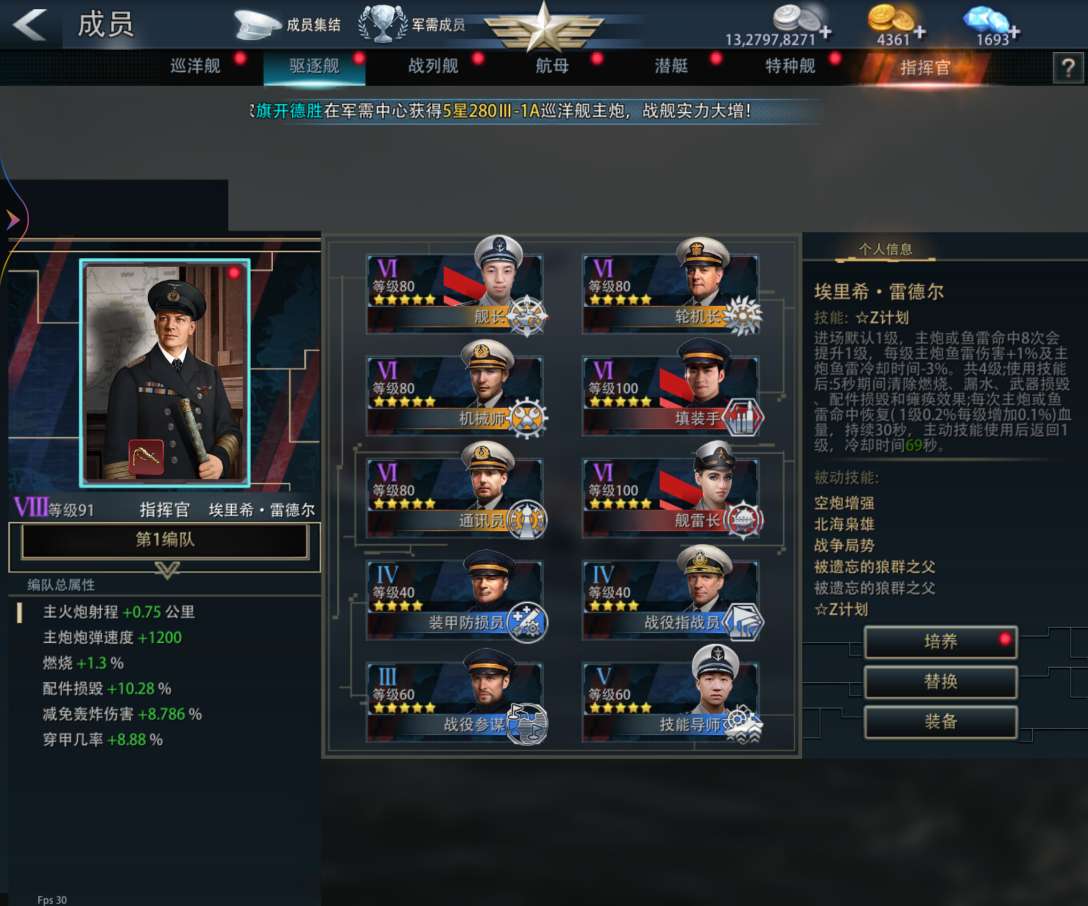This screenshot has width=1088, height=906.
Task: Expand the side panel purple arrow
Action: click(x=12, y=220)
